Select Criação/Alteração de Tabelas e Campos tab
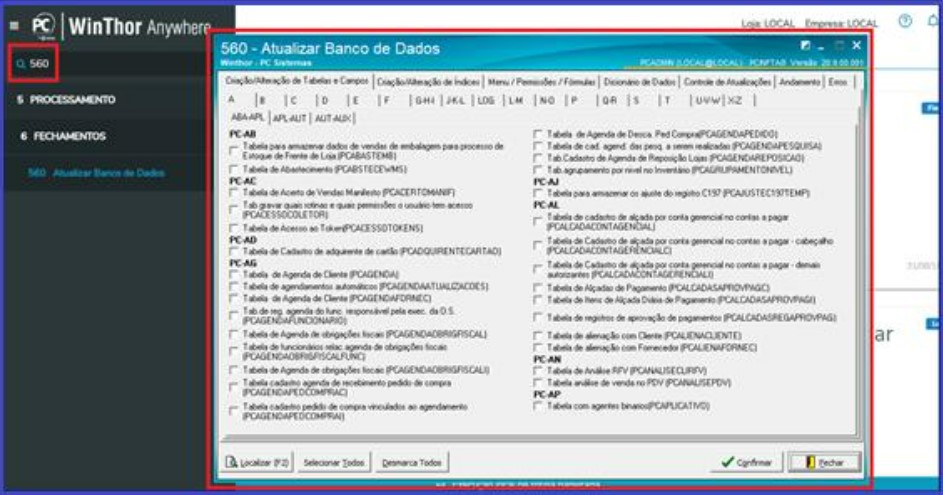This screenshot has width=943, height=495. click(x=297, y=81)
